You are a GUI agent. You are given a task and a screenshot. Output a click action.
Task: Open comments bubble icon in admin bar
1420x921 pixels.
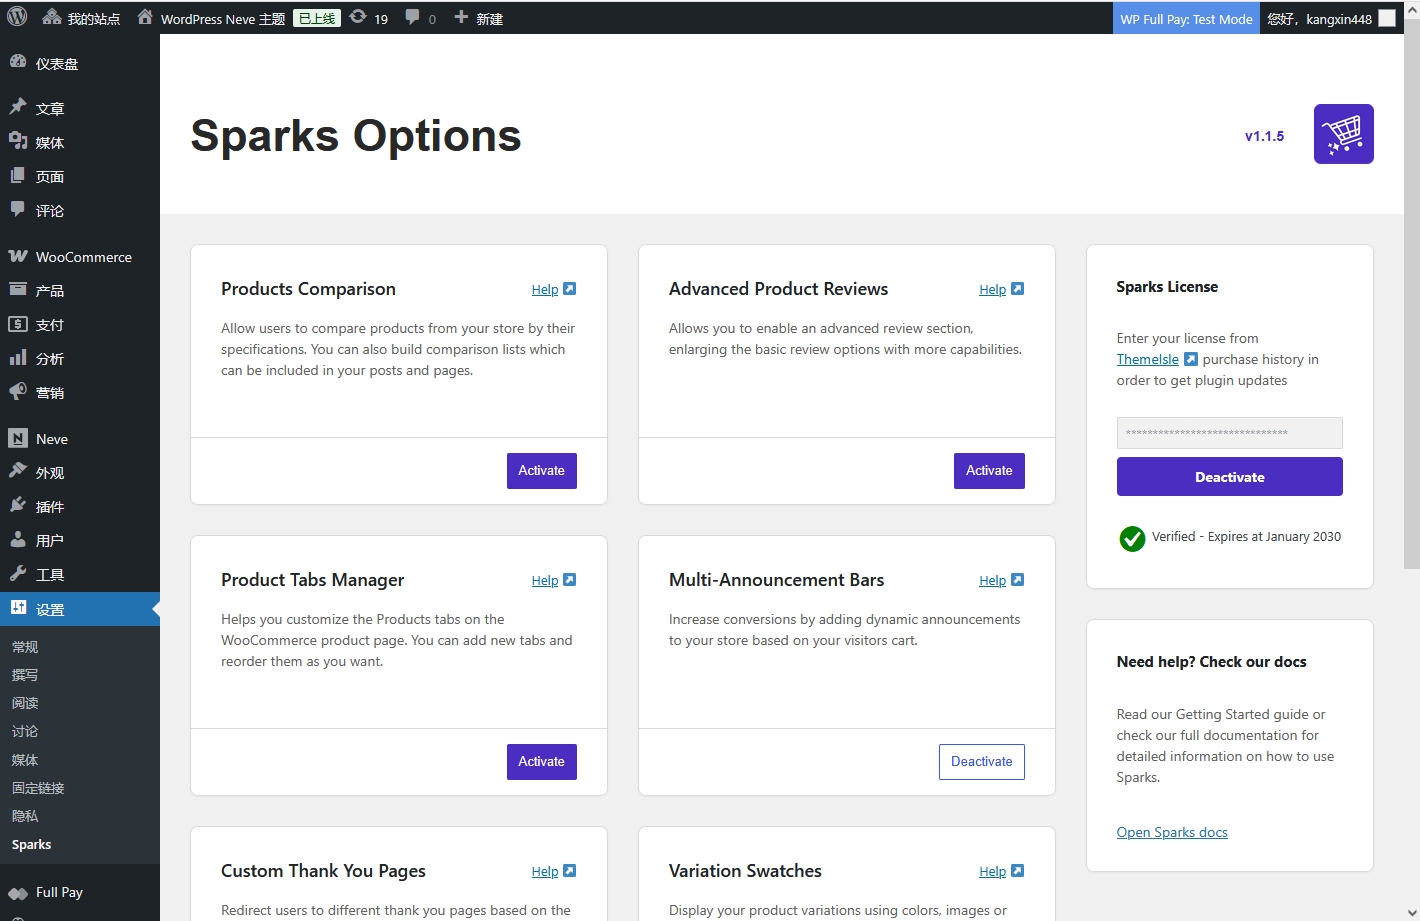click(420, 18)
